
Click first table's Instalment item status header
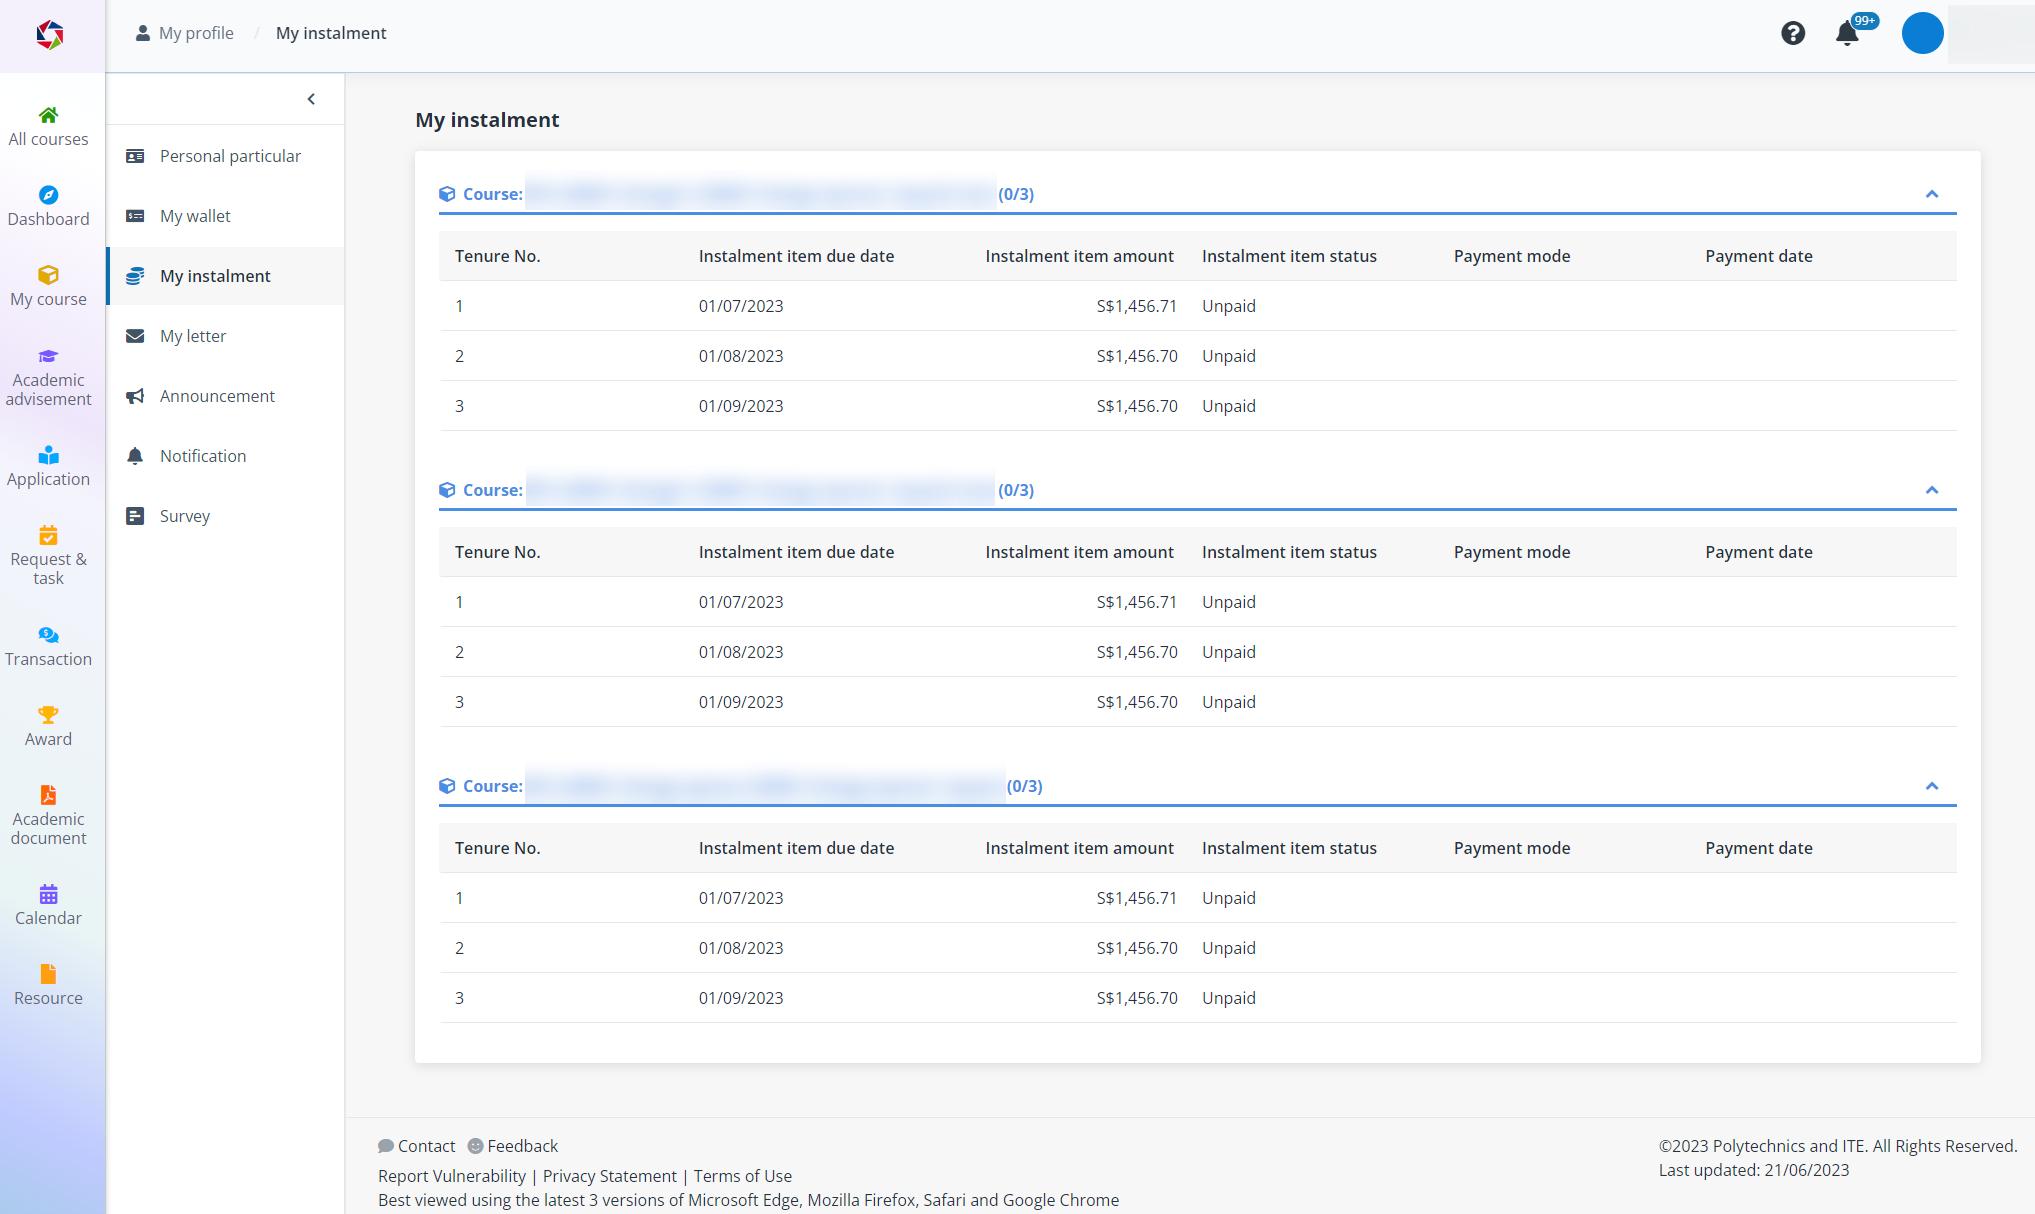click(1290, 256)
